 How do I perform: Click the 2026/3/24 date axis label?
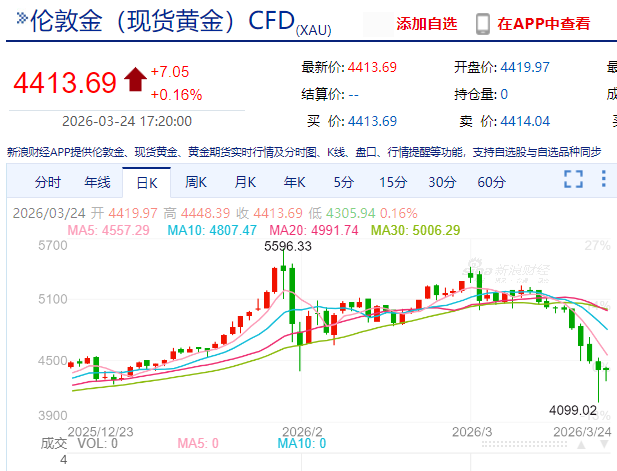tap(582, 432)
